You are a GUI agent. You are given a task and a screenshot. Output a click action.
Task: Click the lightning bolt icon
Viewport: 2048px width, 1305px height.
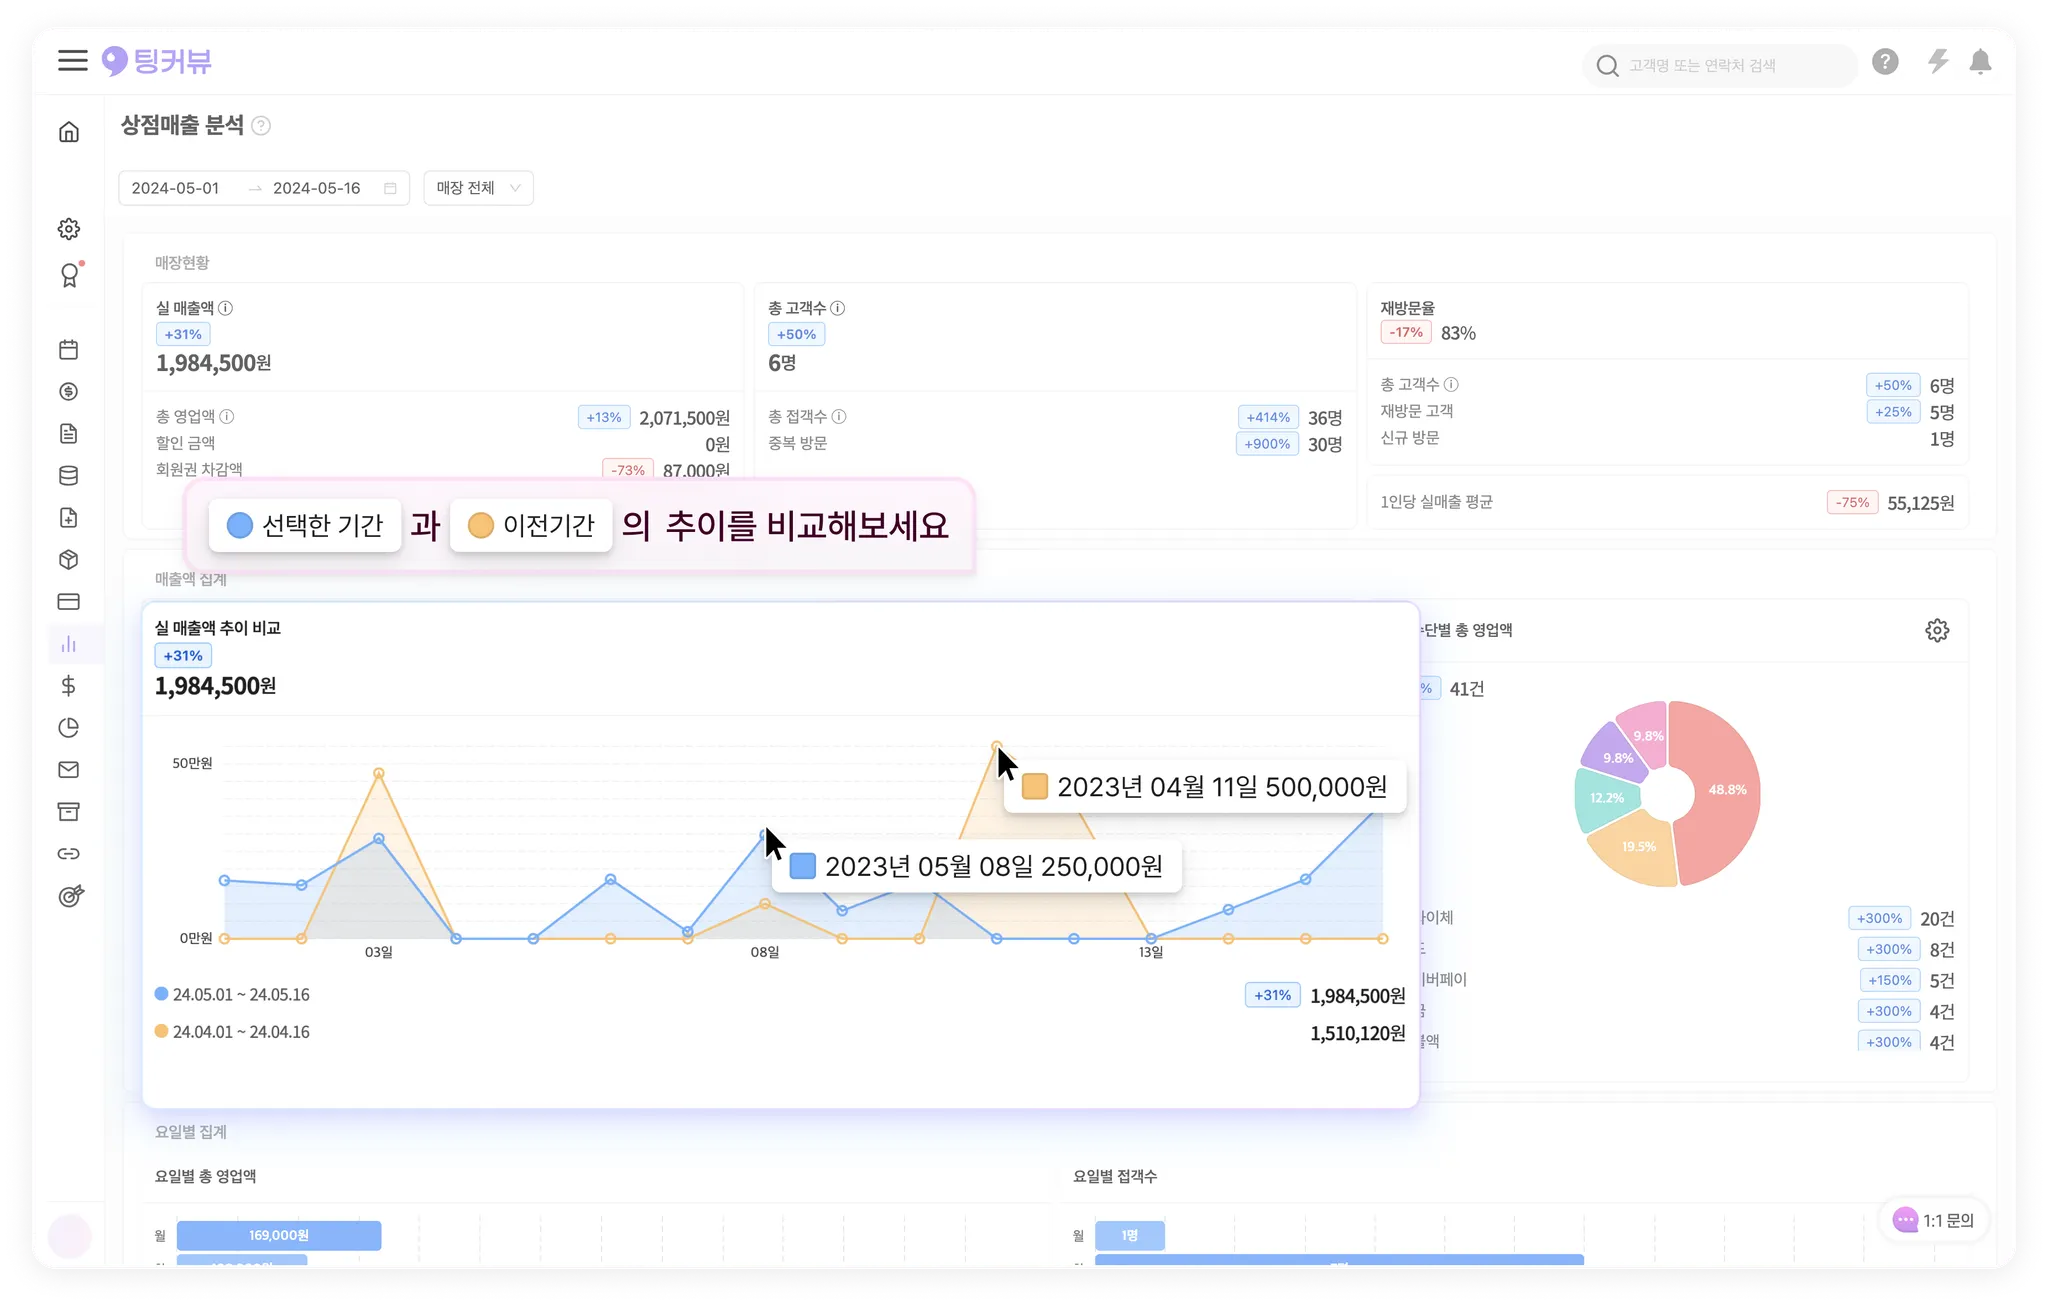(x=1937, y=62)
